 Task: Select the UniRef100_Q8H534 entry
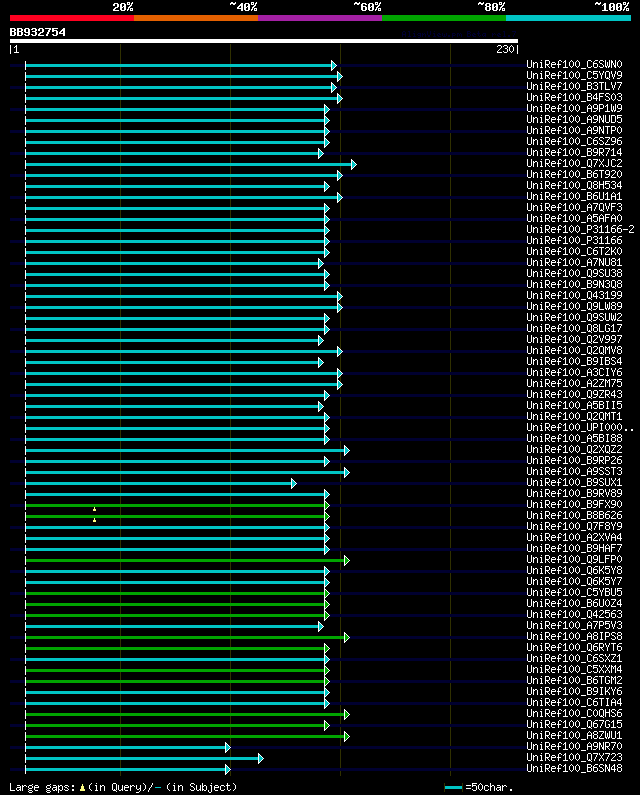coord(574,186)
